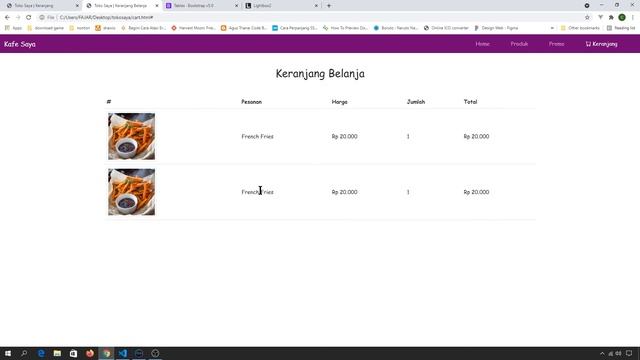This screenshot has height=360, width=640.
Task: Switch to the first Toko Saya tab
Action: tap(41, 6)
